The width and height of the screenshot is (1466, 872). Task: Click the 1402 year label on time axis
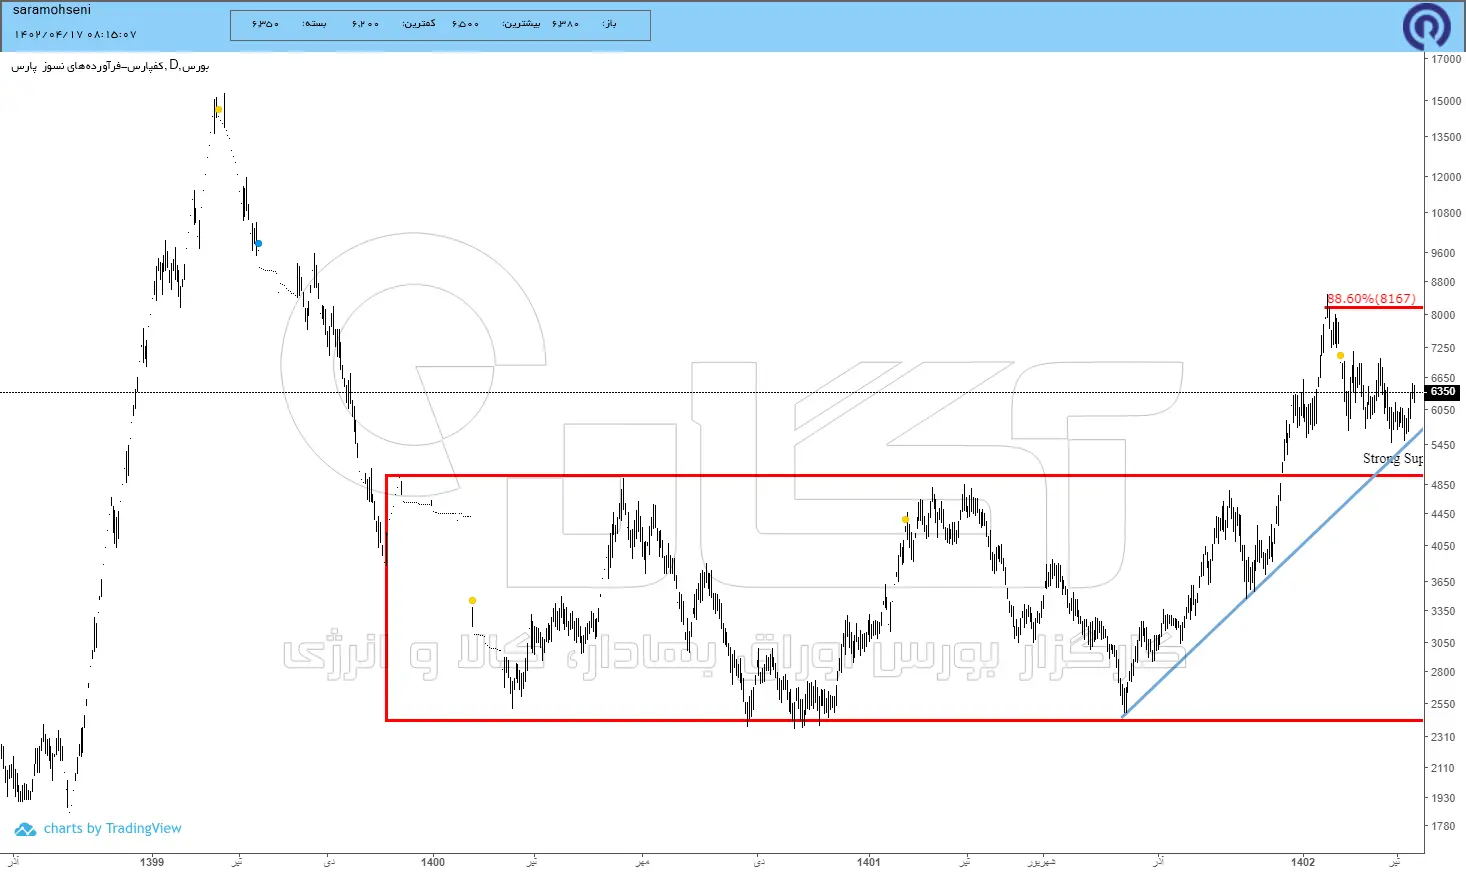(x=1303, y=862)
